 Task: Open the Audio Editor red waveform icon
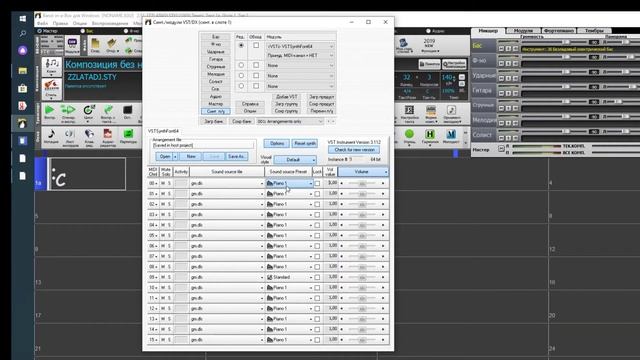[108, 134]
